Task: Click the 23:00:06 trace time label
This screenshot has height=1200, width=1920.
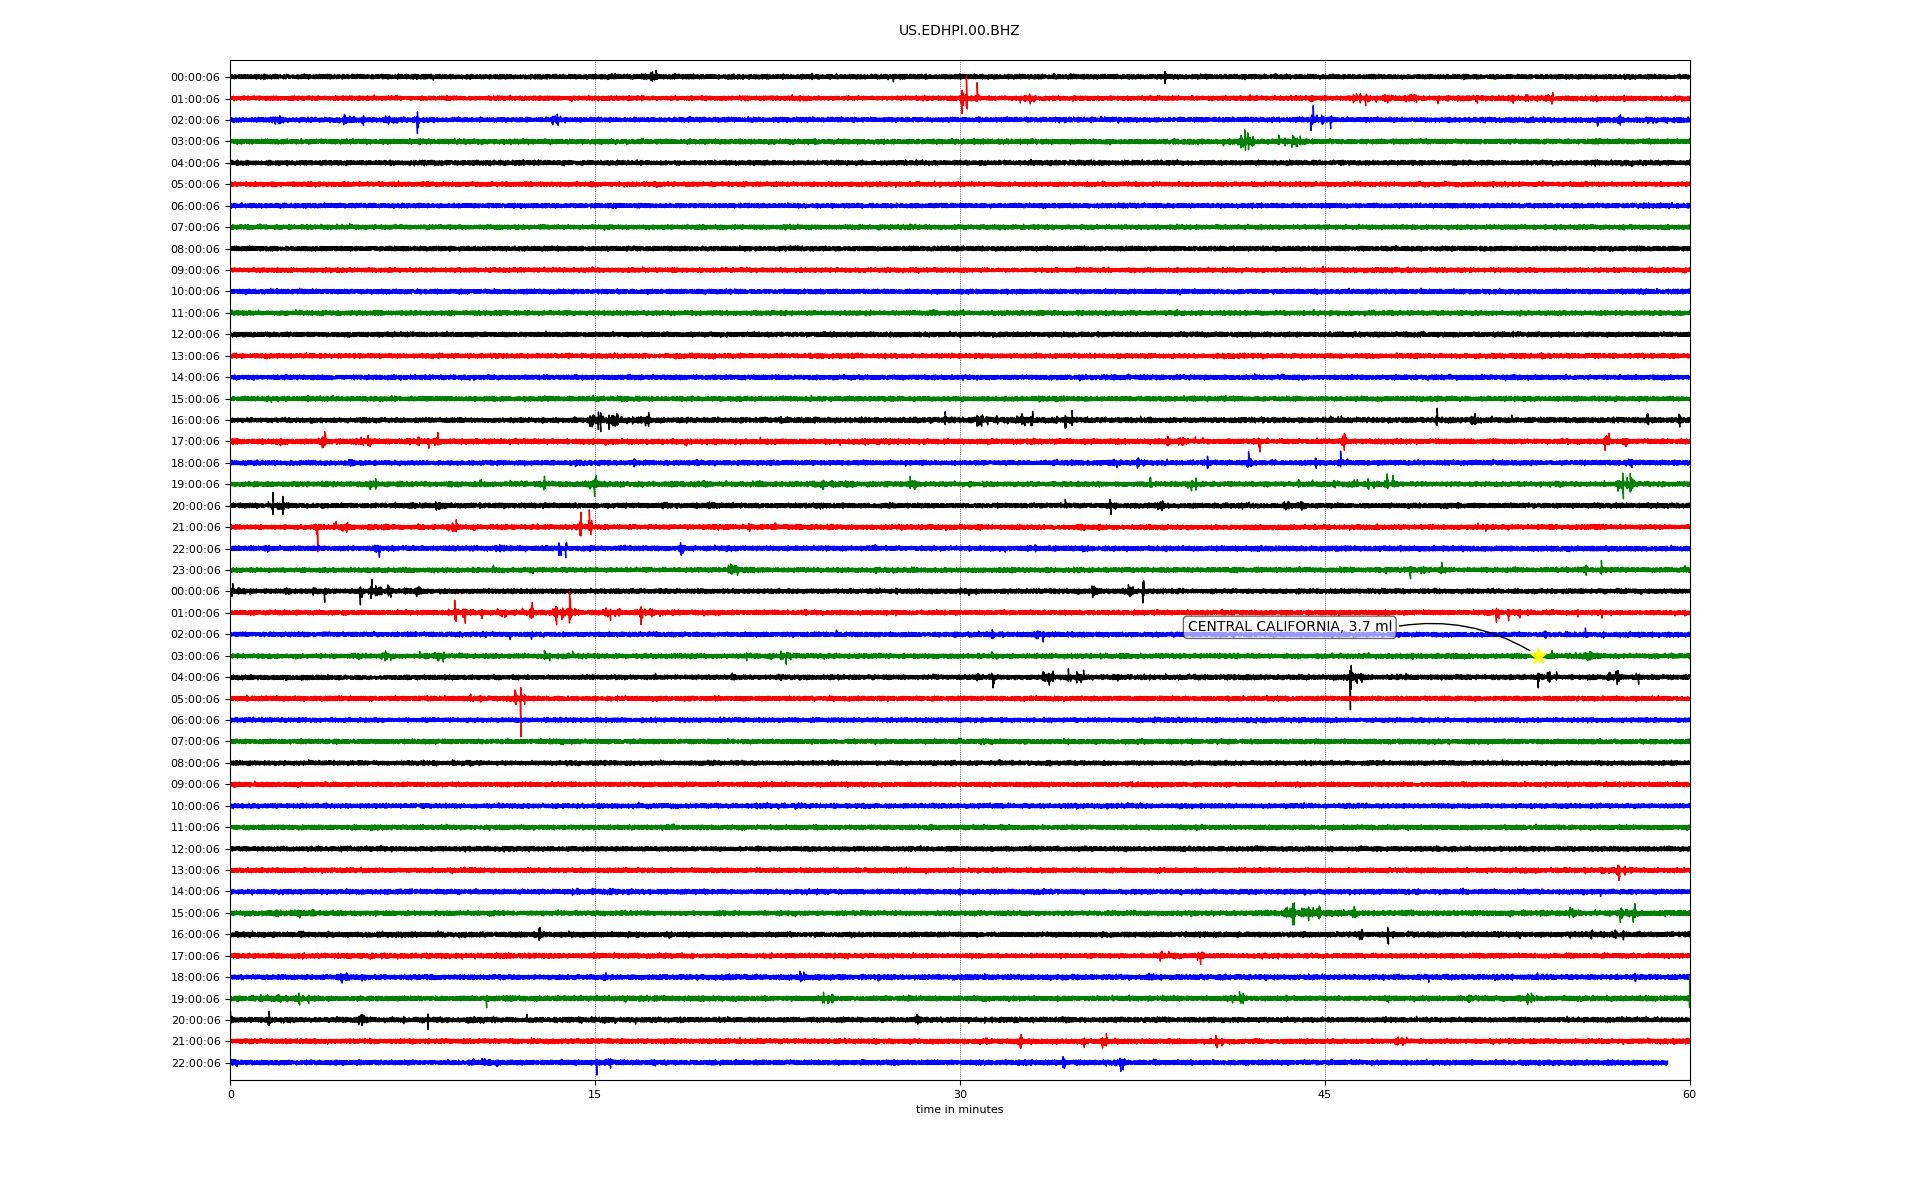Action: click(195, 570)
